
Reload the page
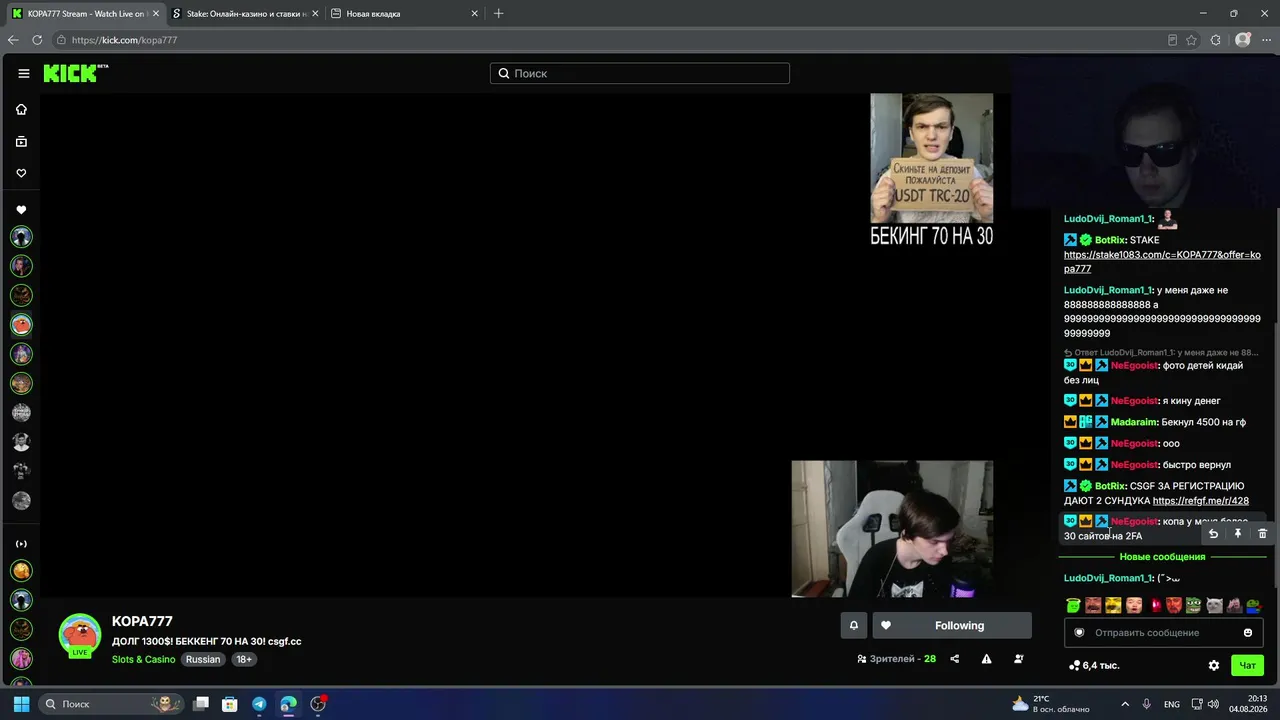[37, 40]
